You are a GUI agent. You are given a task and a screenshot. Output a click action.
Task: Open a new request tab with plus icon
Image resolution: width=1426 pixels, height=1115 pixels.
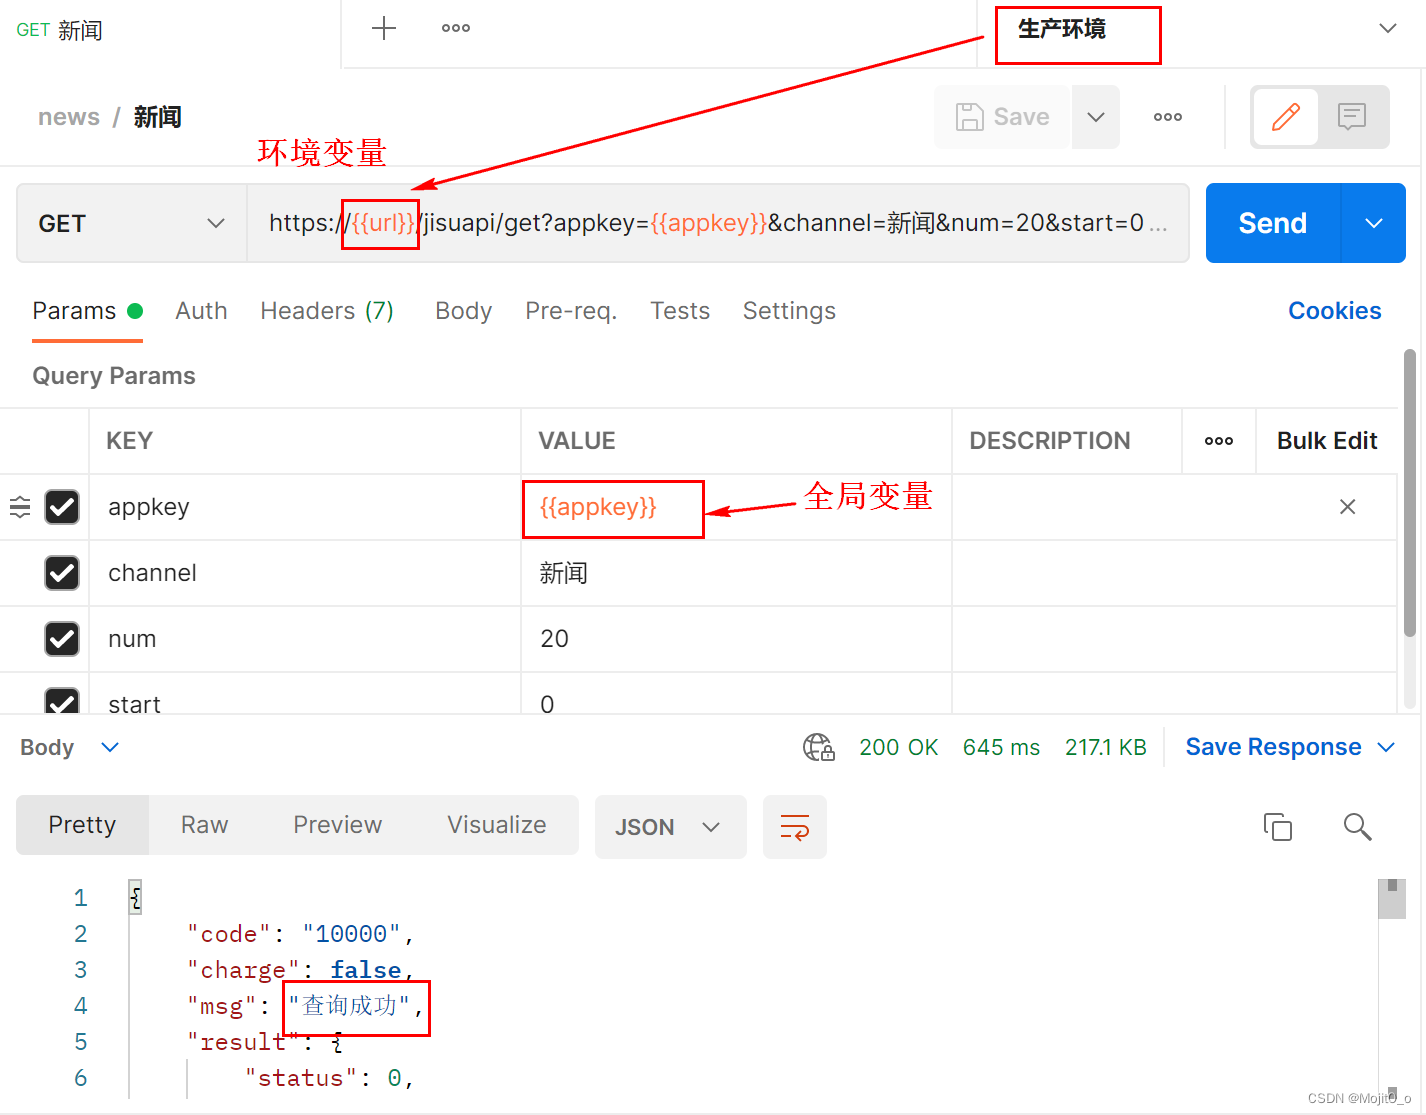click(384, 28)
